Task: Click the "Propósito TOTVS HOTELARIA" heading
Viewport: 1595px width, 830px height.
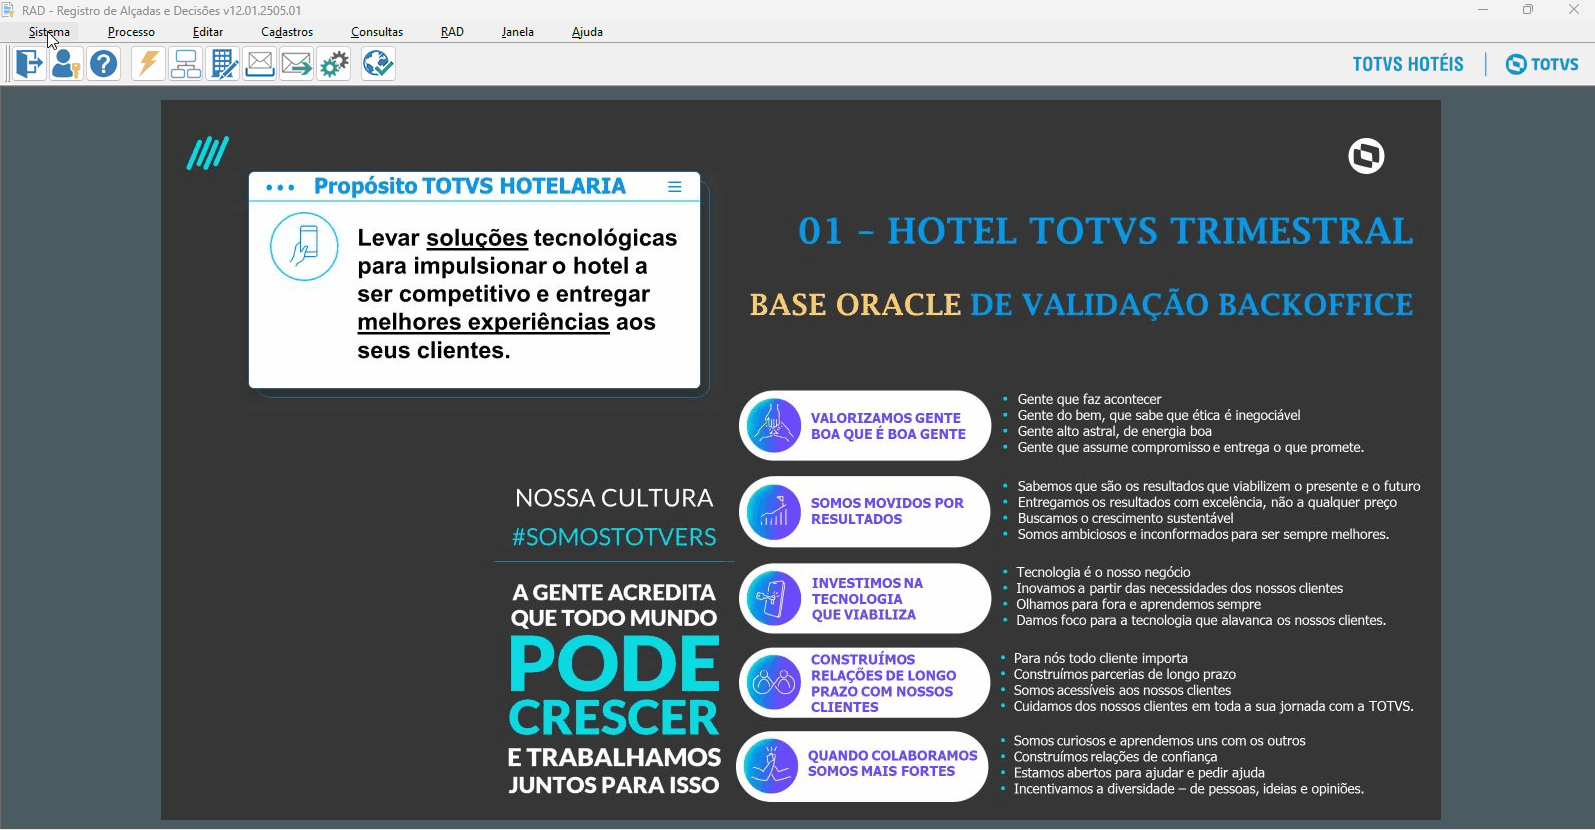Action: coord(470,187)
